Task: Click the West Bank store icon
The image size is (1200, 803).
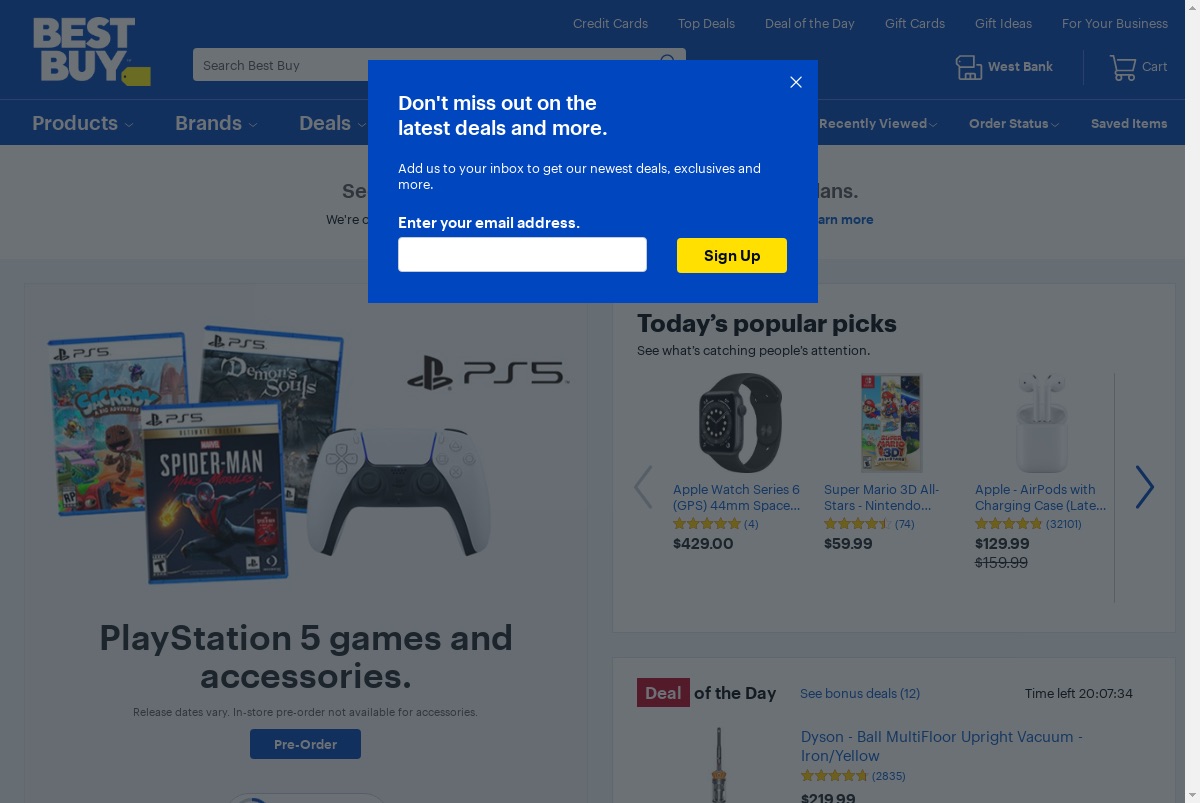Action: click(x=969, y=67)
